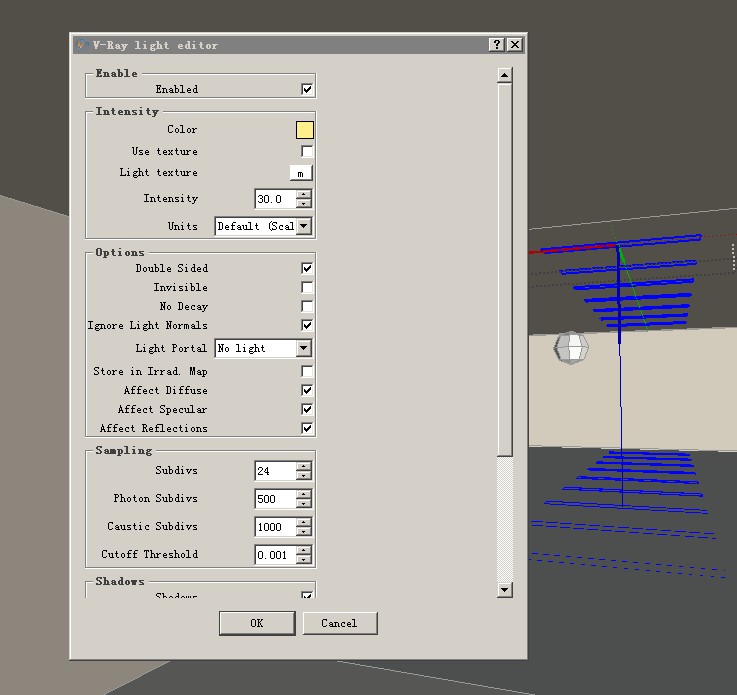Increase Photon Subdivs with up arrow
Viewport: 737px width, 695px height.
click(304, 495)
